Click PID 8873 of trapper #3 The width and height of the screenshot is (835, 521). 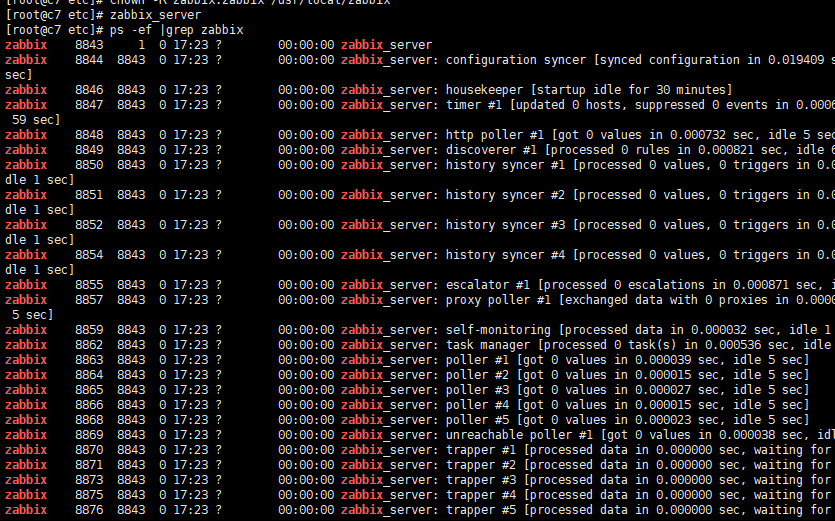click(x=89, y=479)
